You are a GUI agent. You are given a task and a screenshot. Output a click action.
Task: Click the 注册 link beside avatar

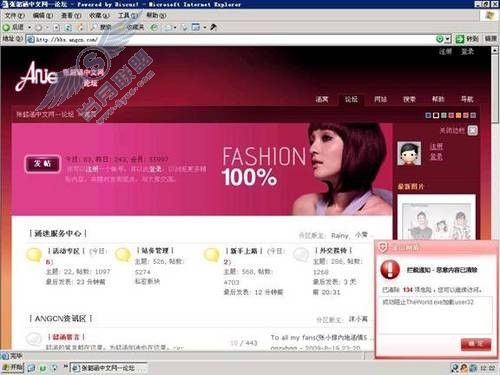[x=436, y=146]
